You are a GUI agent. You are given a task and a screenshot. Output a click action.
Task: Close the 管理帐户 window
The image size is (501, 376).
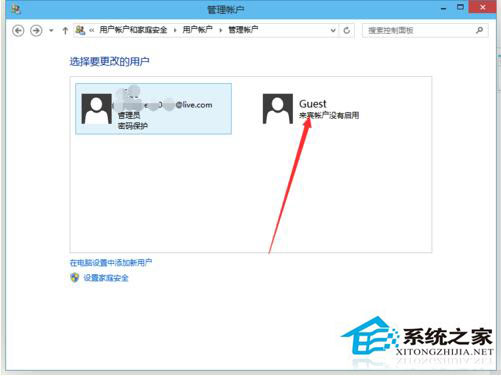pyautogui.click(x=482, y=7)
